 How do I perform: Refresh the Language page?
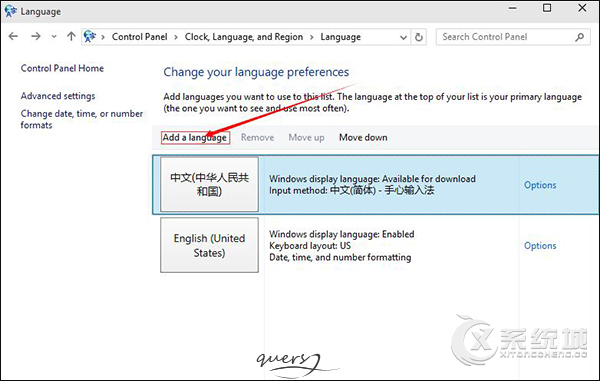pos(419,37)
